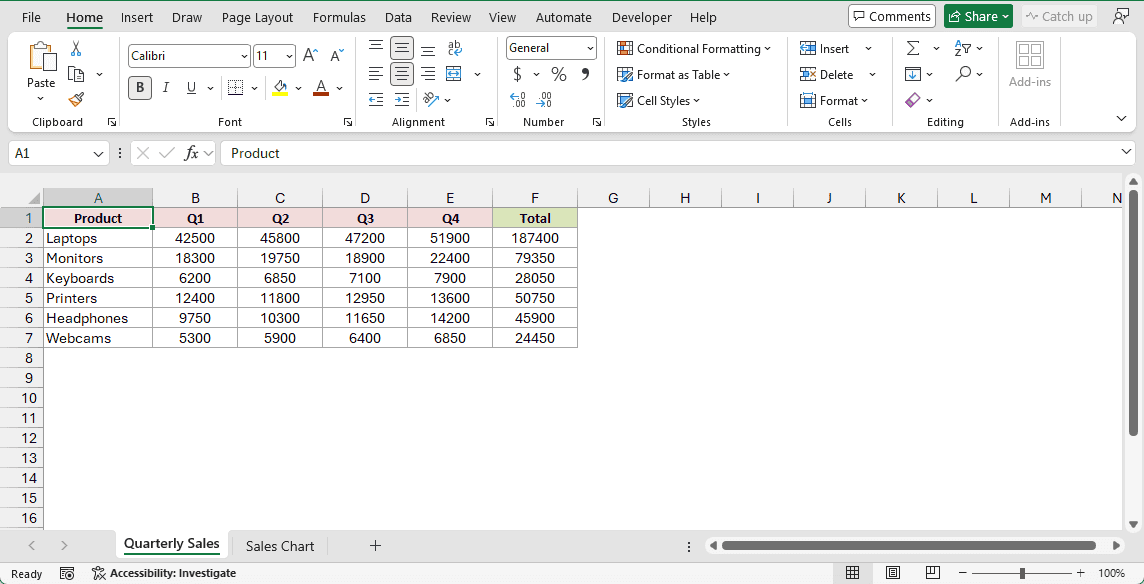
Task: Select the column F header
Action: tap(535, 198)
